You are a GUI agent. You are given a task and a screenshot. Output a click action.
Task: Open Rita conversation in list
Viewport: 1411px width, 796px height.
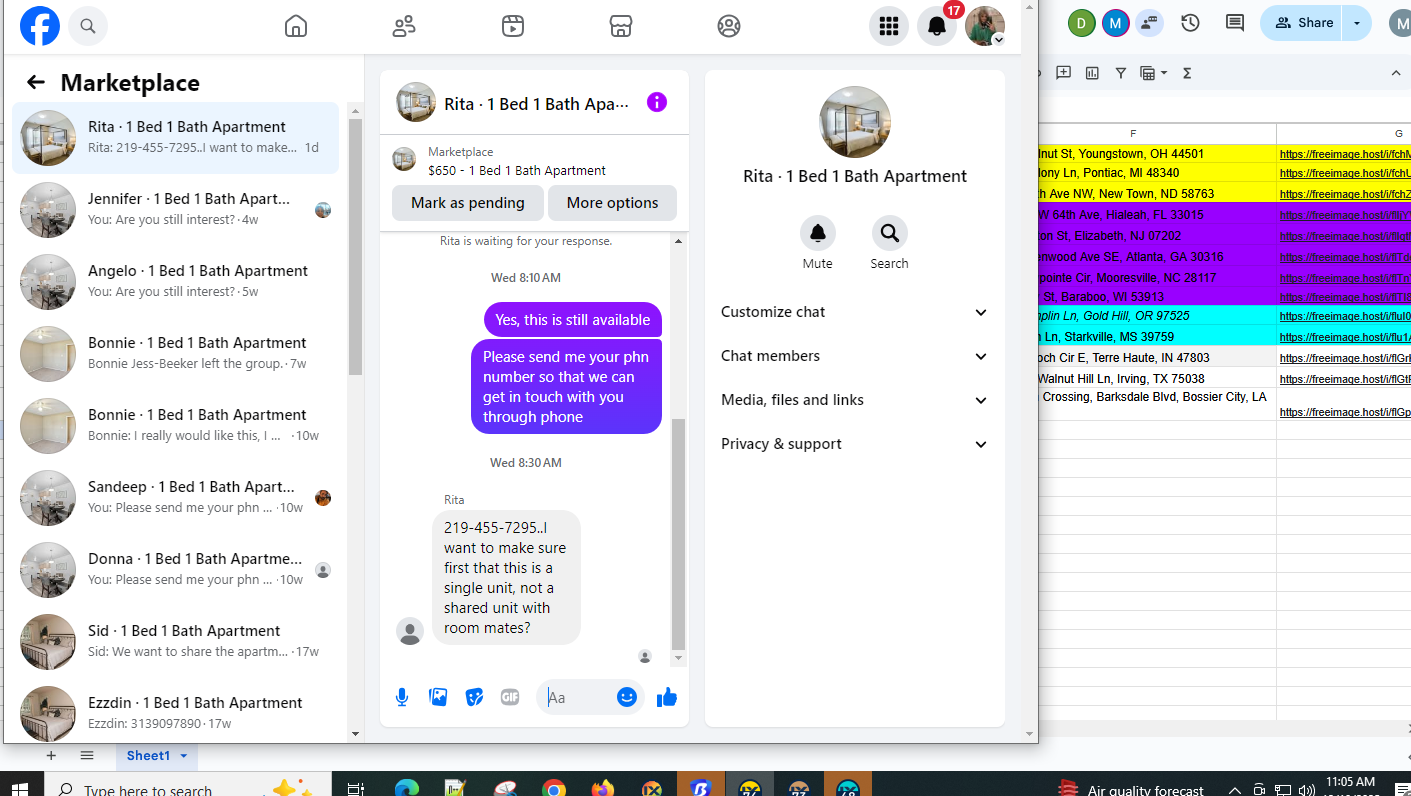(176, 138)
